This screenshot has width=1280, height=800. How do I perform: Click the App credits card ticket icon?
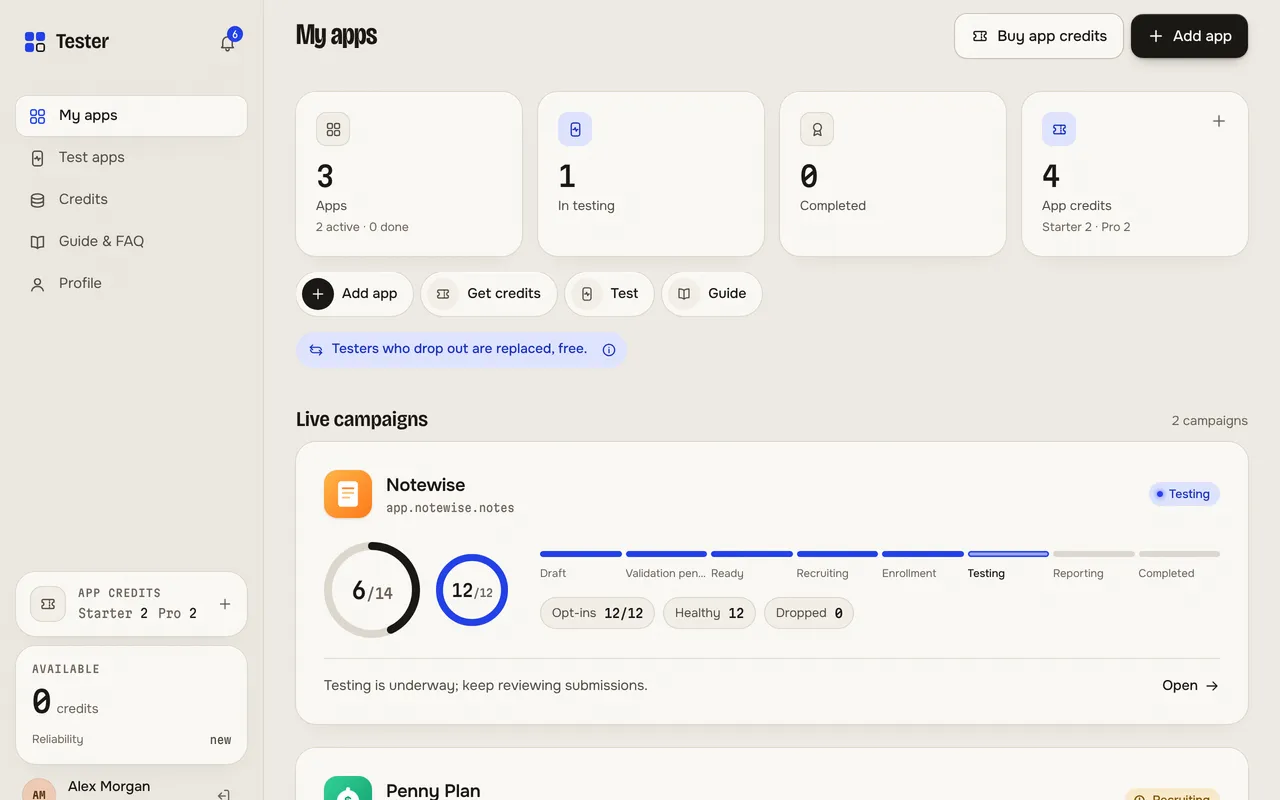(x=1059, y=129)
